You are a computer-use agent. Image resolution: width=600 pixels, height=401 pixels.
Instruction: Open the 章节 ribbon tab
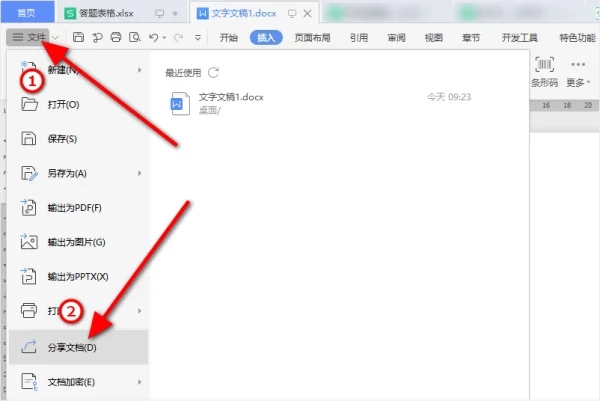pos(471,37)
